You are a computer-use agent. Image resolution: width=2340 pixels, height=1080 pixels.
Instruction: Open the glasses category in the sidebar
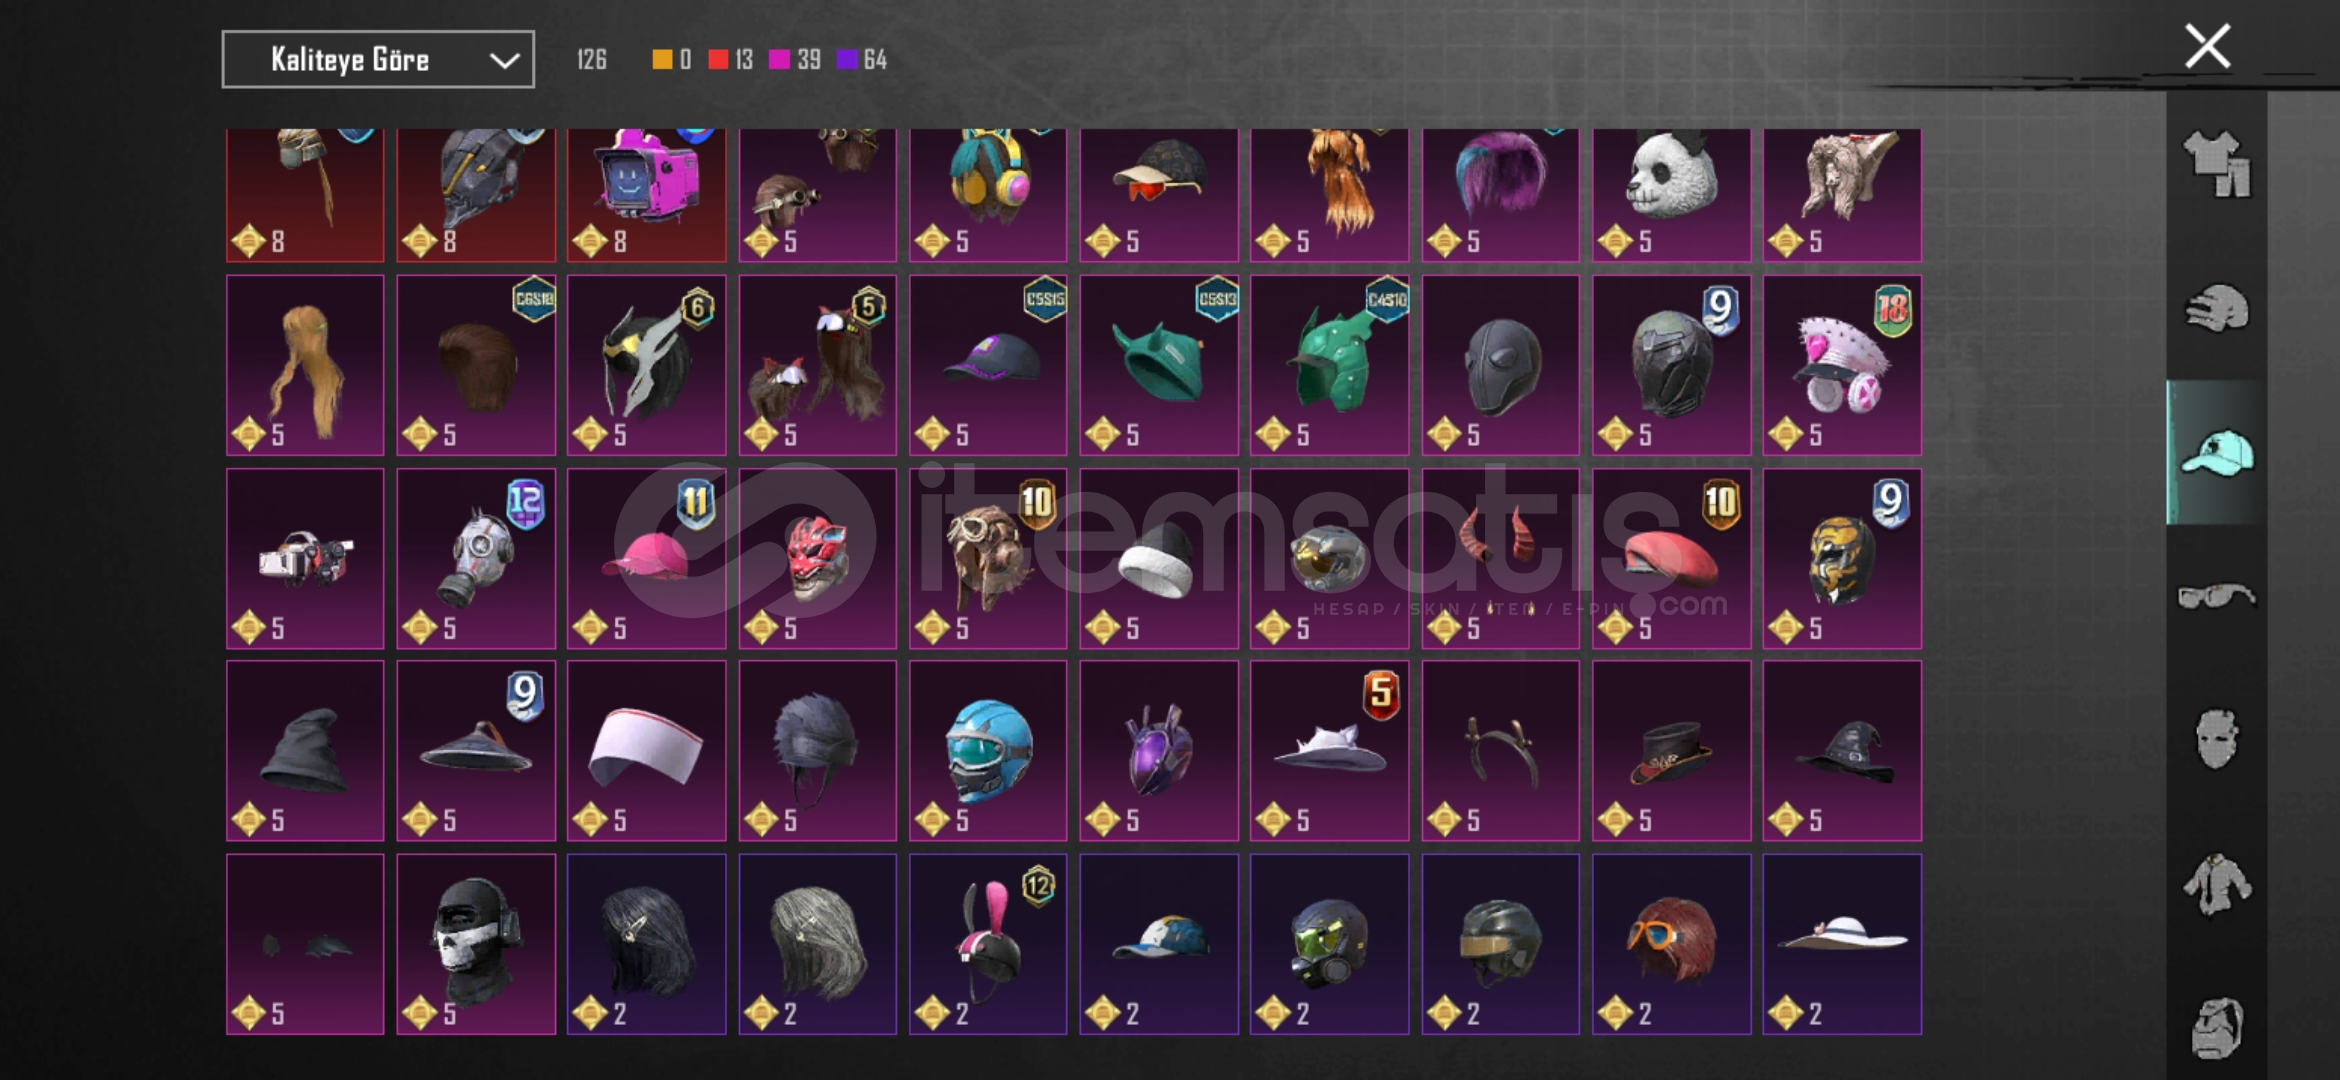(2216, 597)
